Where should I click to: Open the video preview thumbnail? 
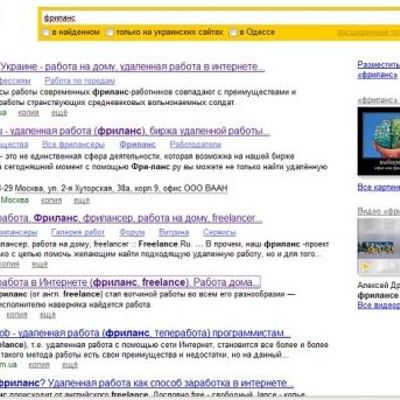tap(379, 247)
